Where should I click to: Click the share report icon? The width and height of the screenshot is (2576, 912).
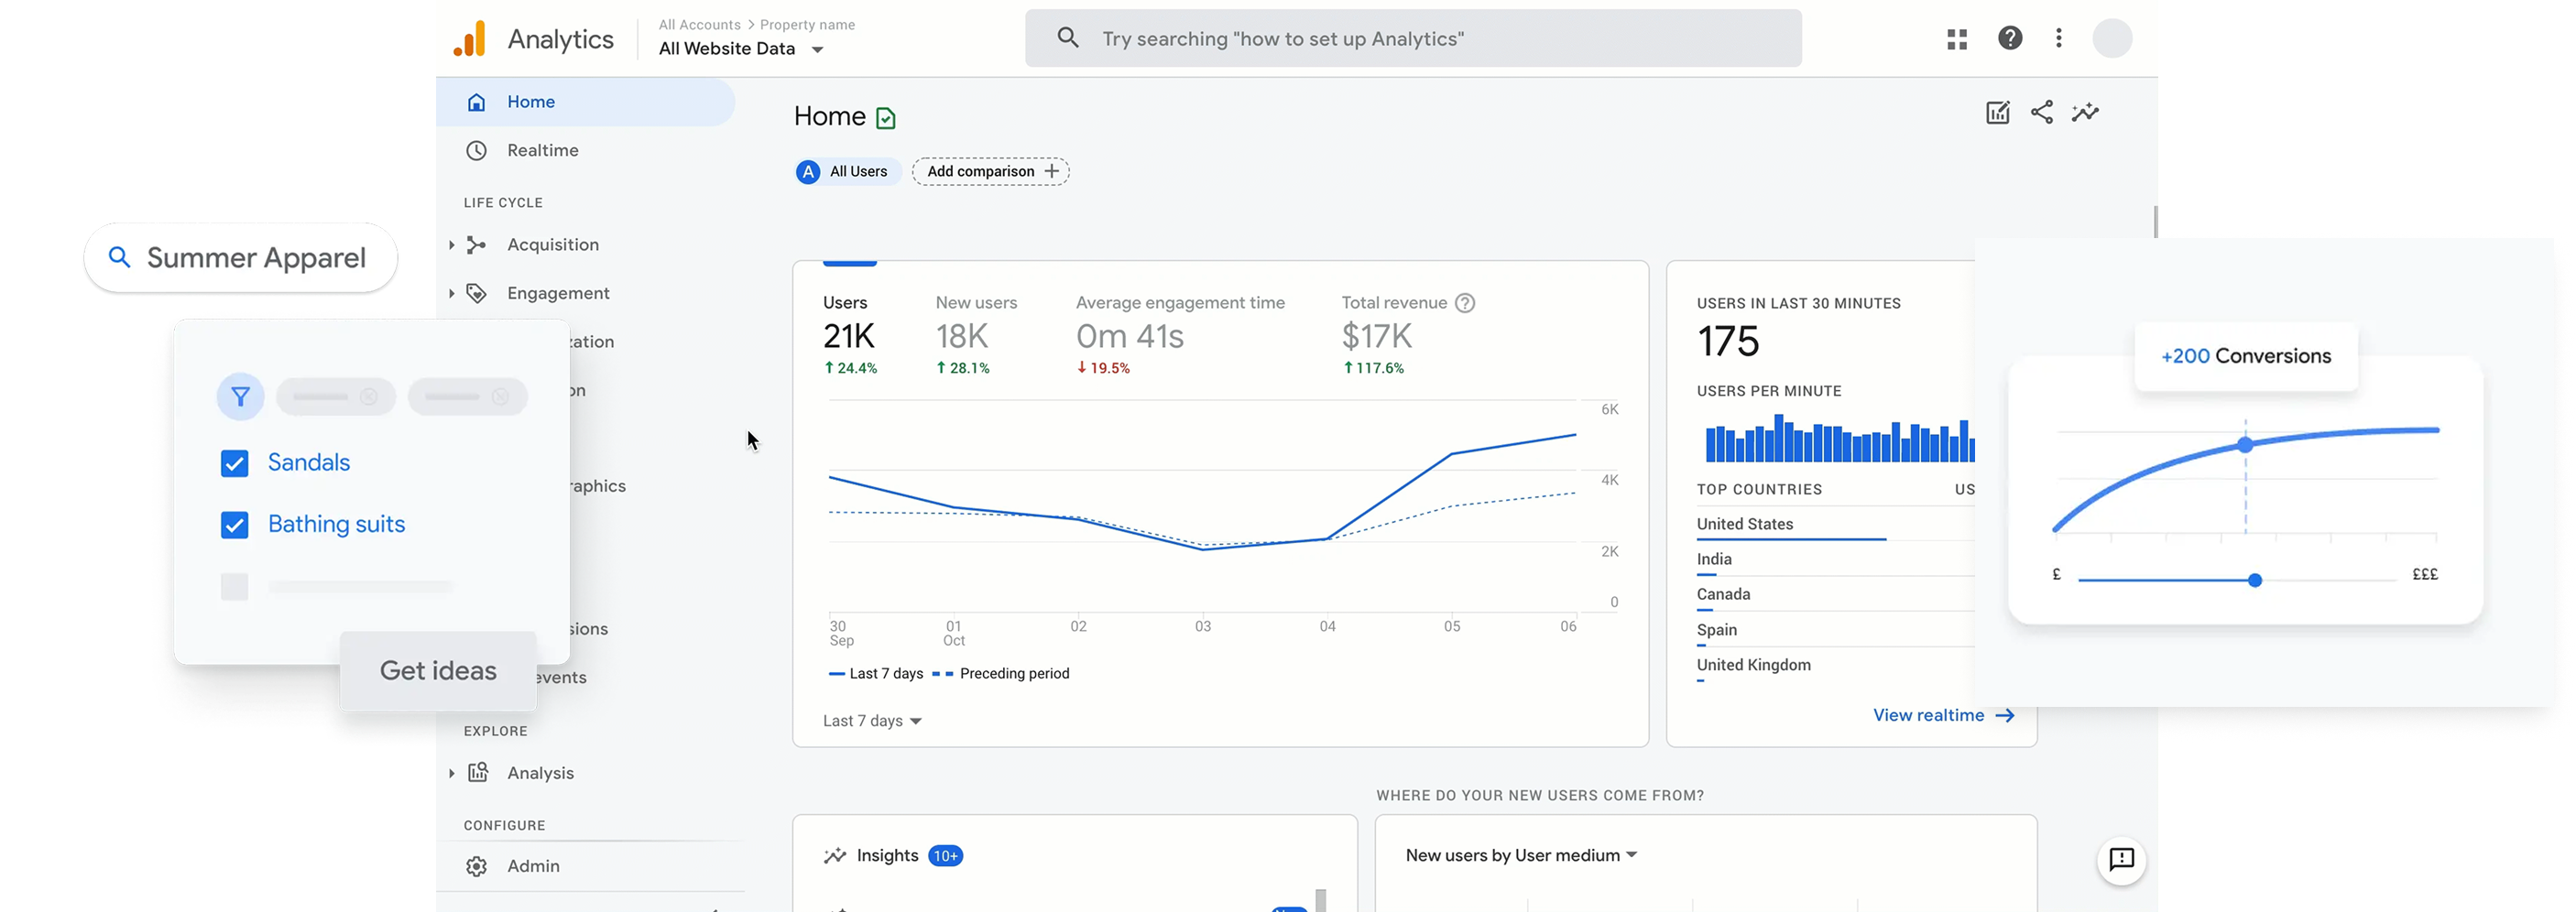pyautogui.click(x=2042, y=113)
